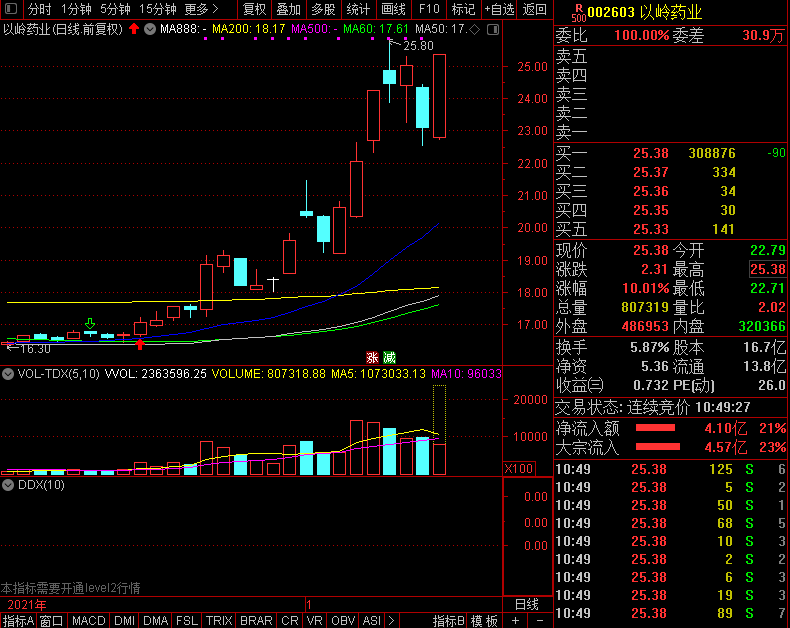Image resolution: width=790 pixels, height=628 pixels.
Task: Click the small icon at top-left corner
Action: tap(10, 9)
